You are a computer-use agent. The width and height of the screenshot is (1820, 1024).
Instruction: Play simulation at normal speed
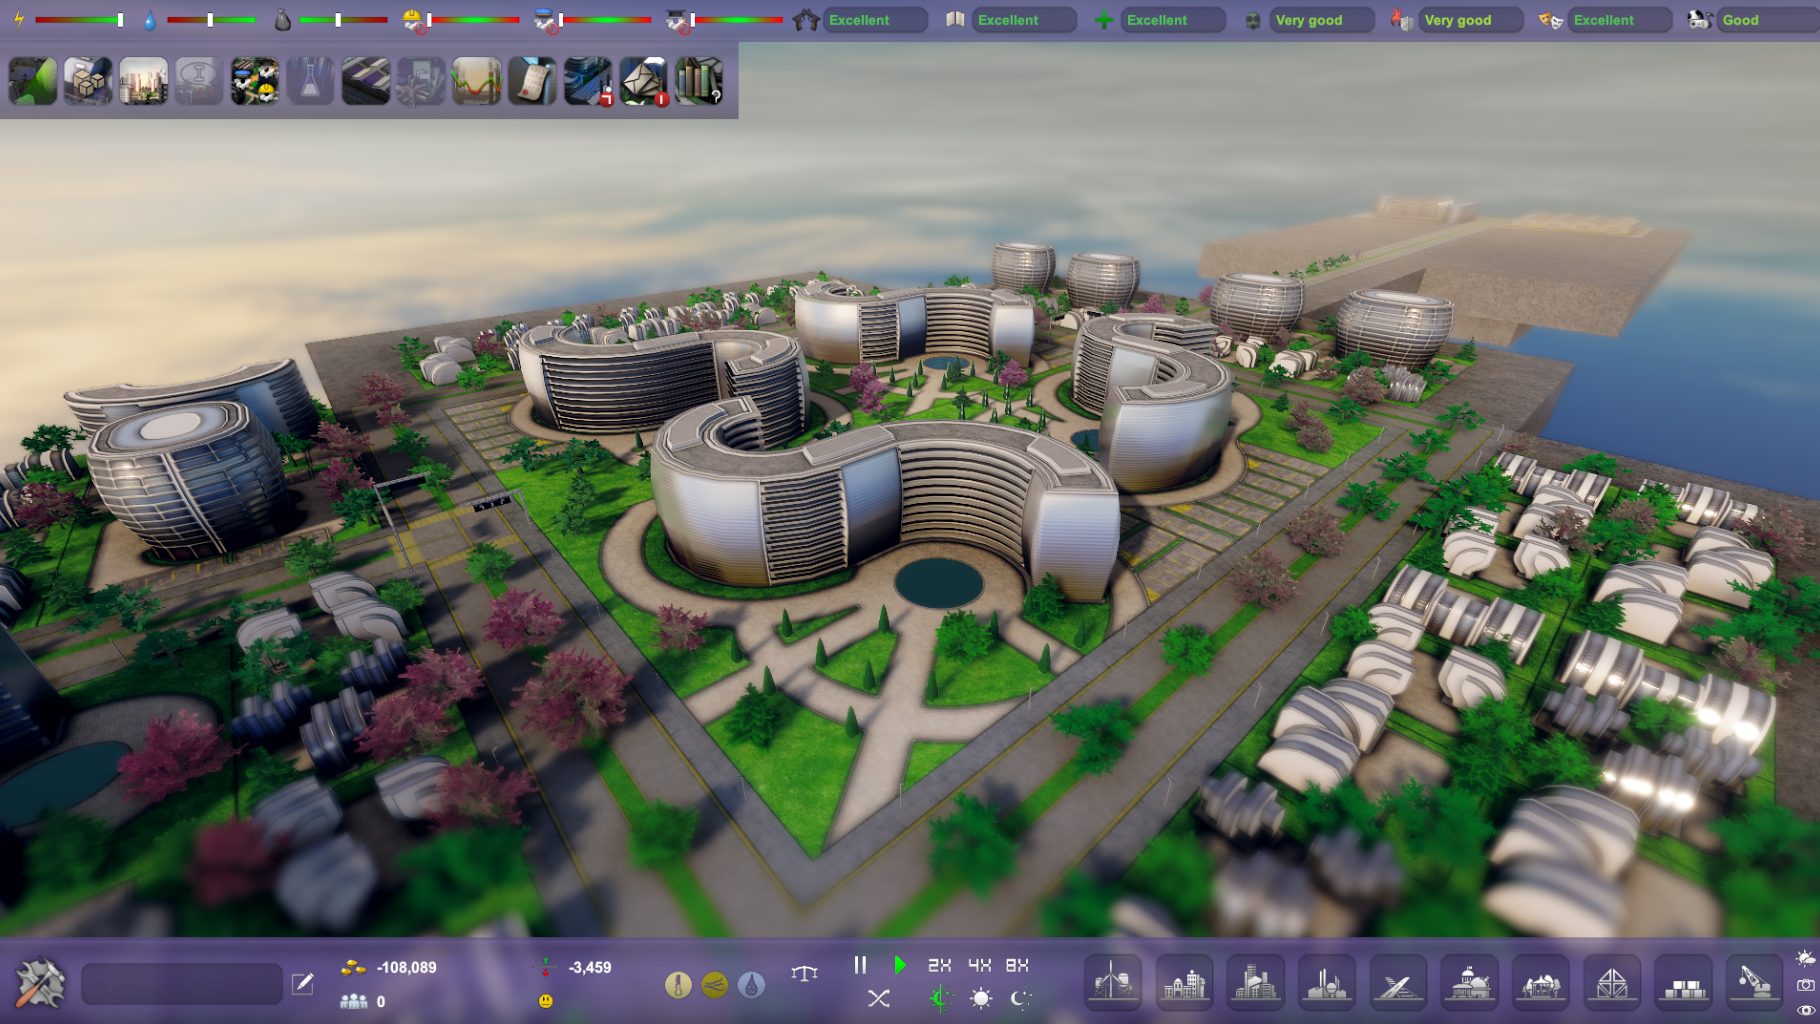(x=900, y=965)
